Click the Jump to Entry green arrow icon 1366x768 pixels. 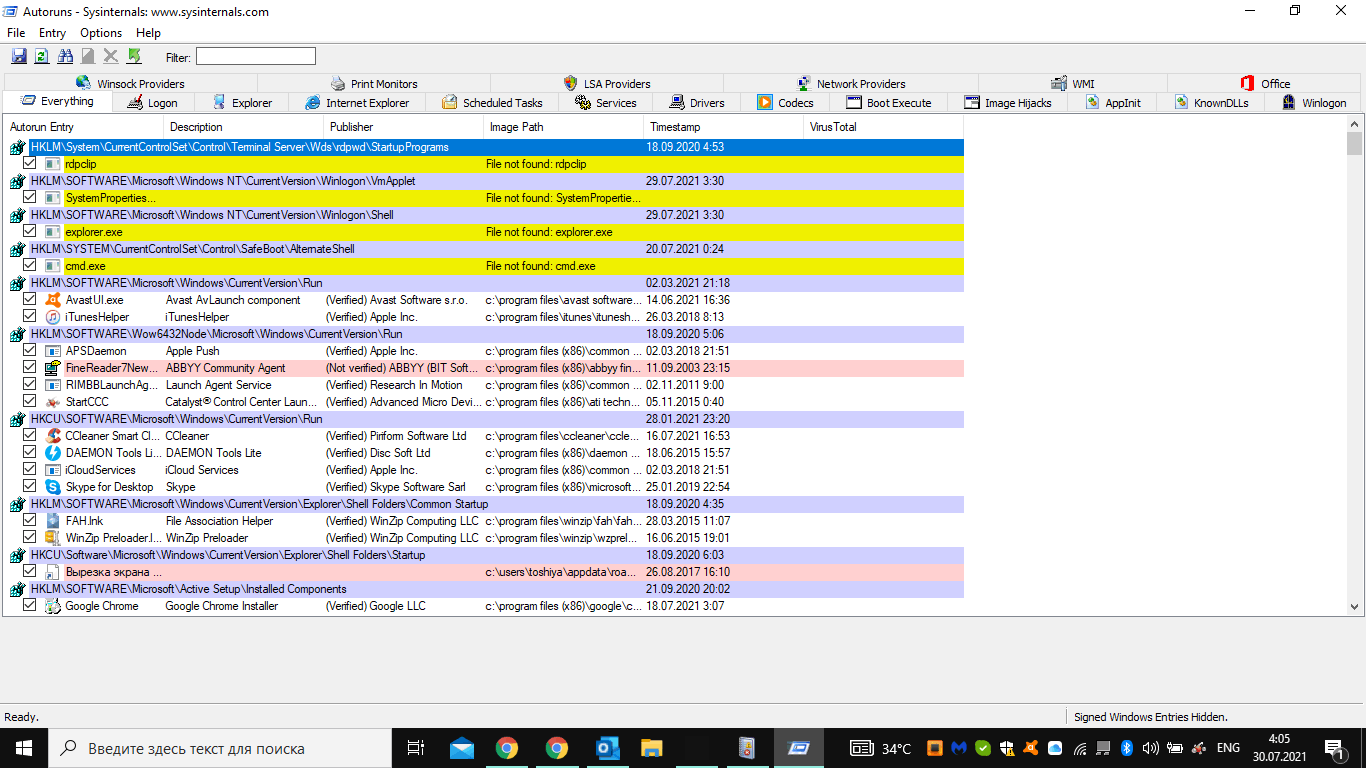tap(134, 56)
